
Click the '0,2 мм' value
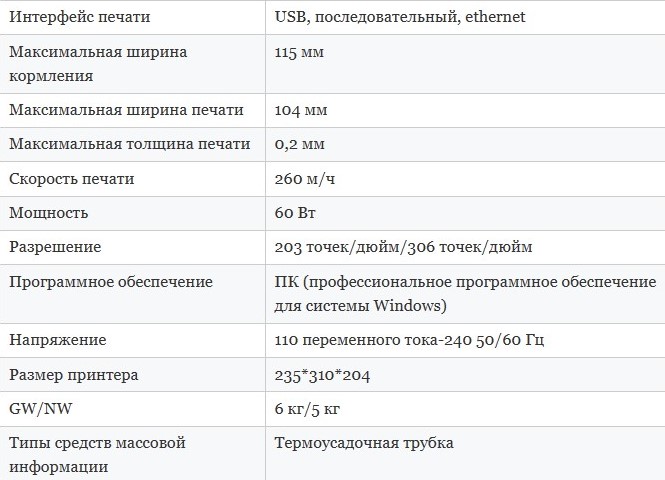pyautogui.click(x=299, y=144)
